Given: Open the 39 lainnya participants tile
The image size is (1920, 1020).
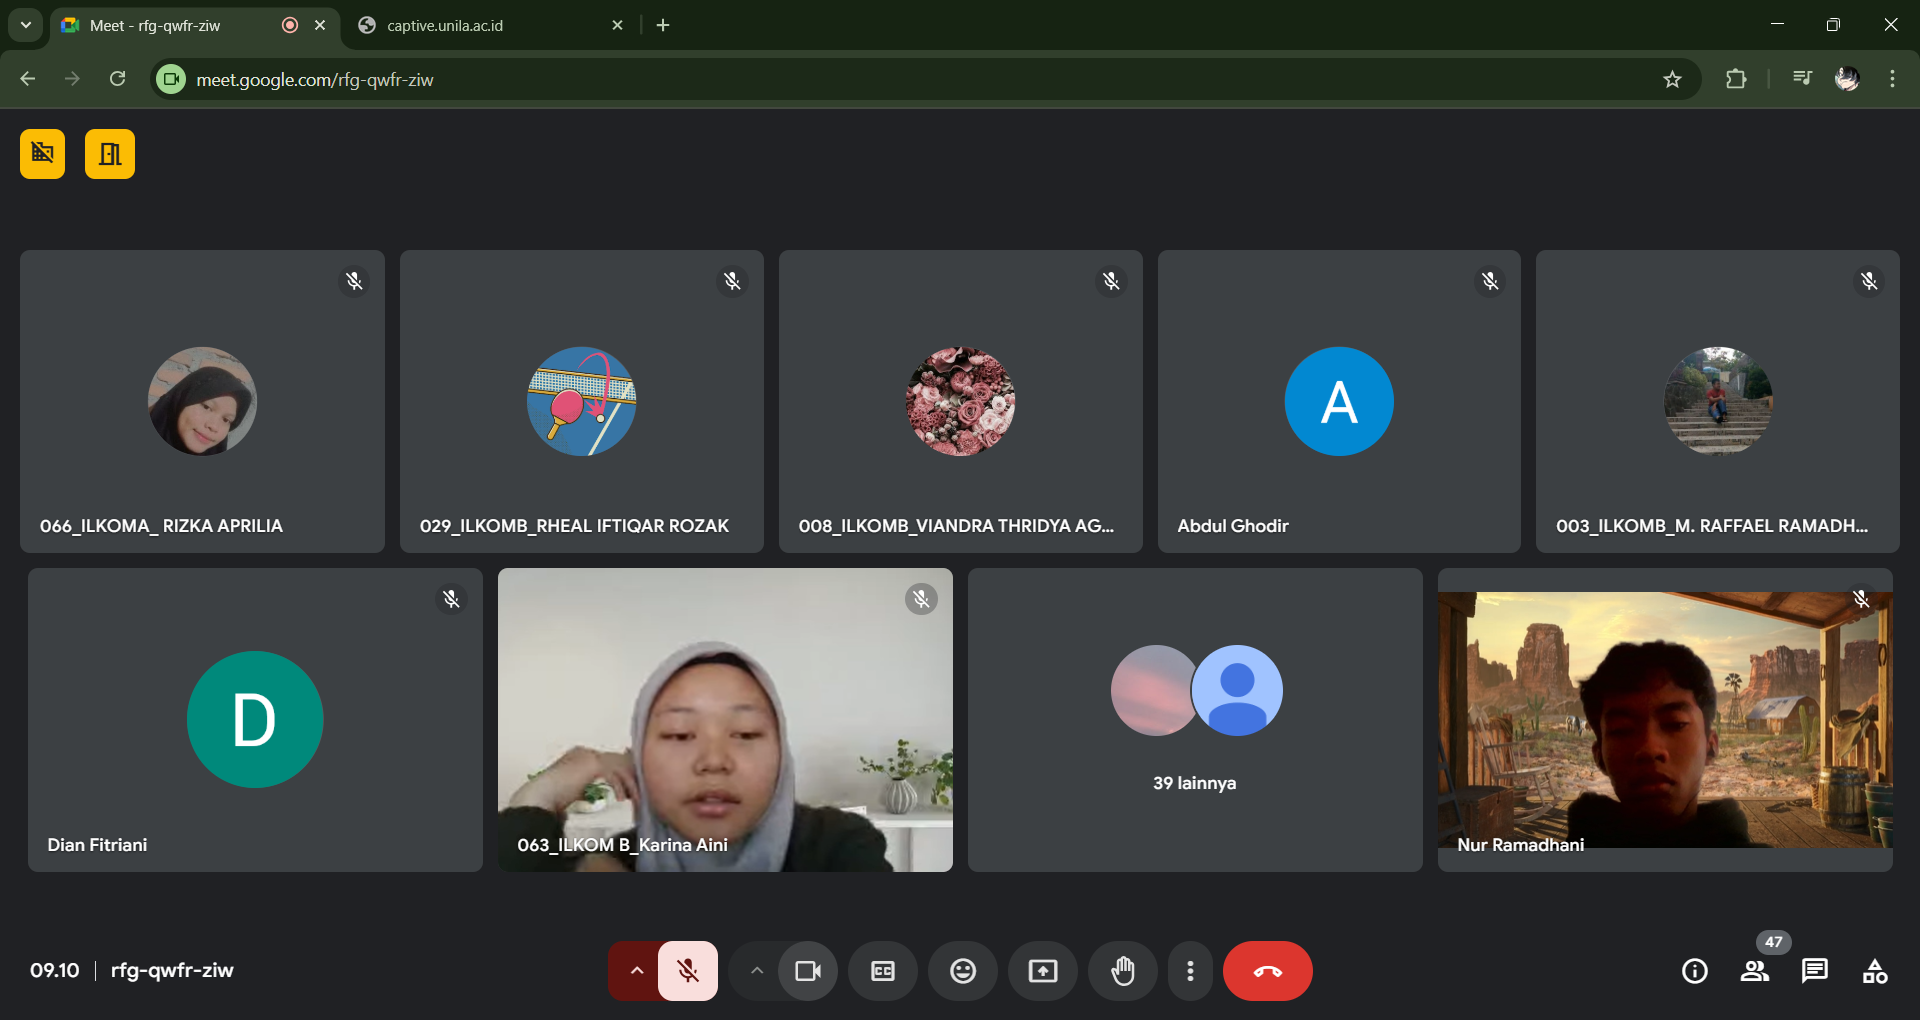Looking at the screenshot, I should coord(1195,720).
